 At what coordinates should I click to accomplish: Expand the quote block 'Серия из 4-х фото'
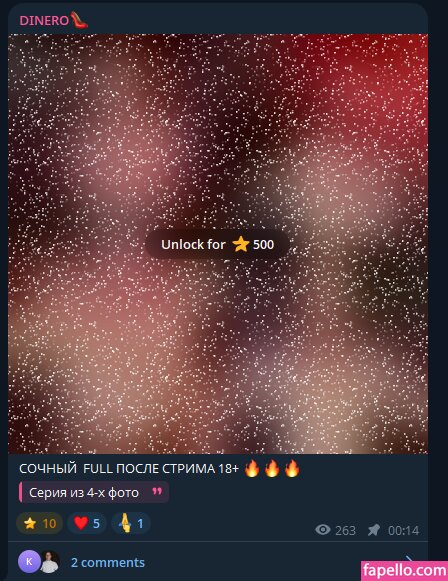94,492
